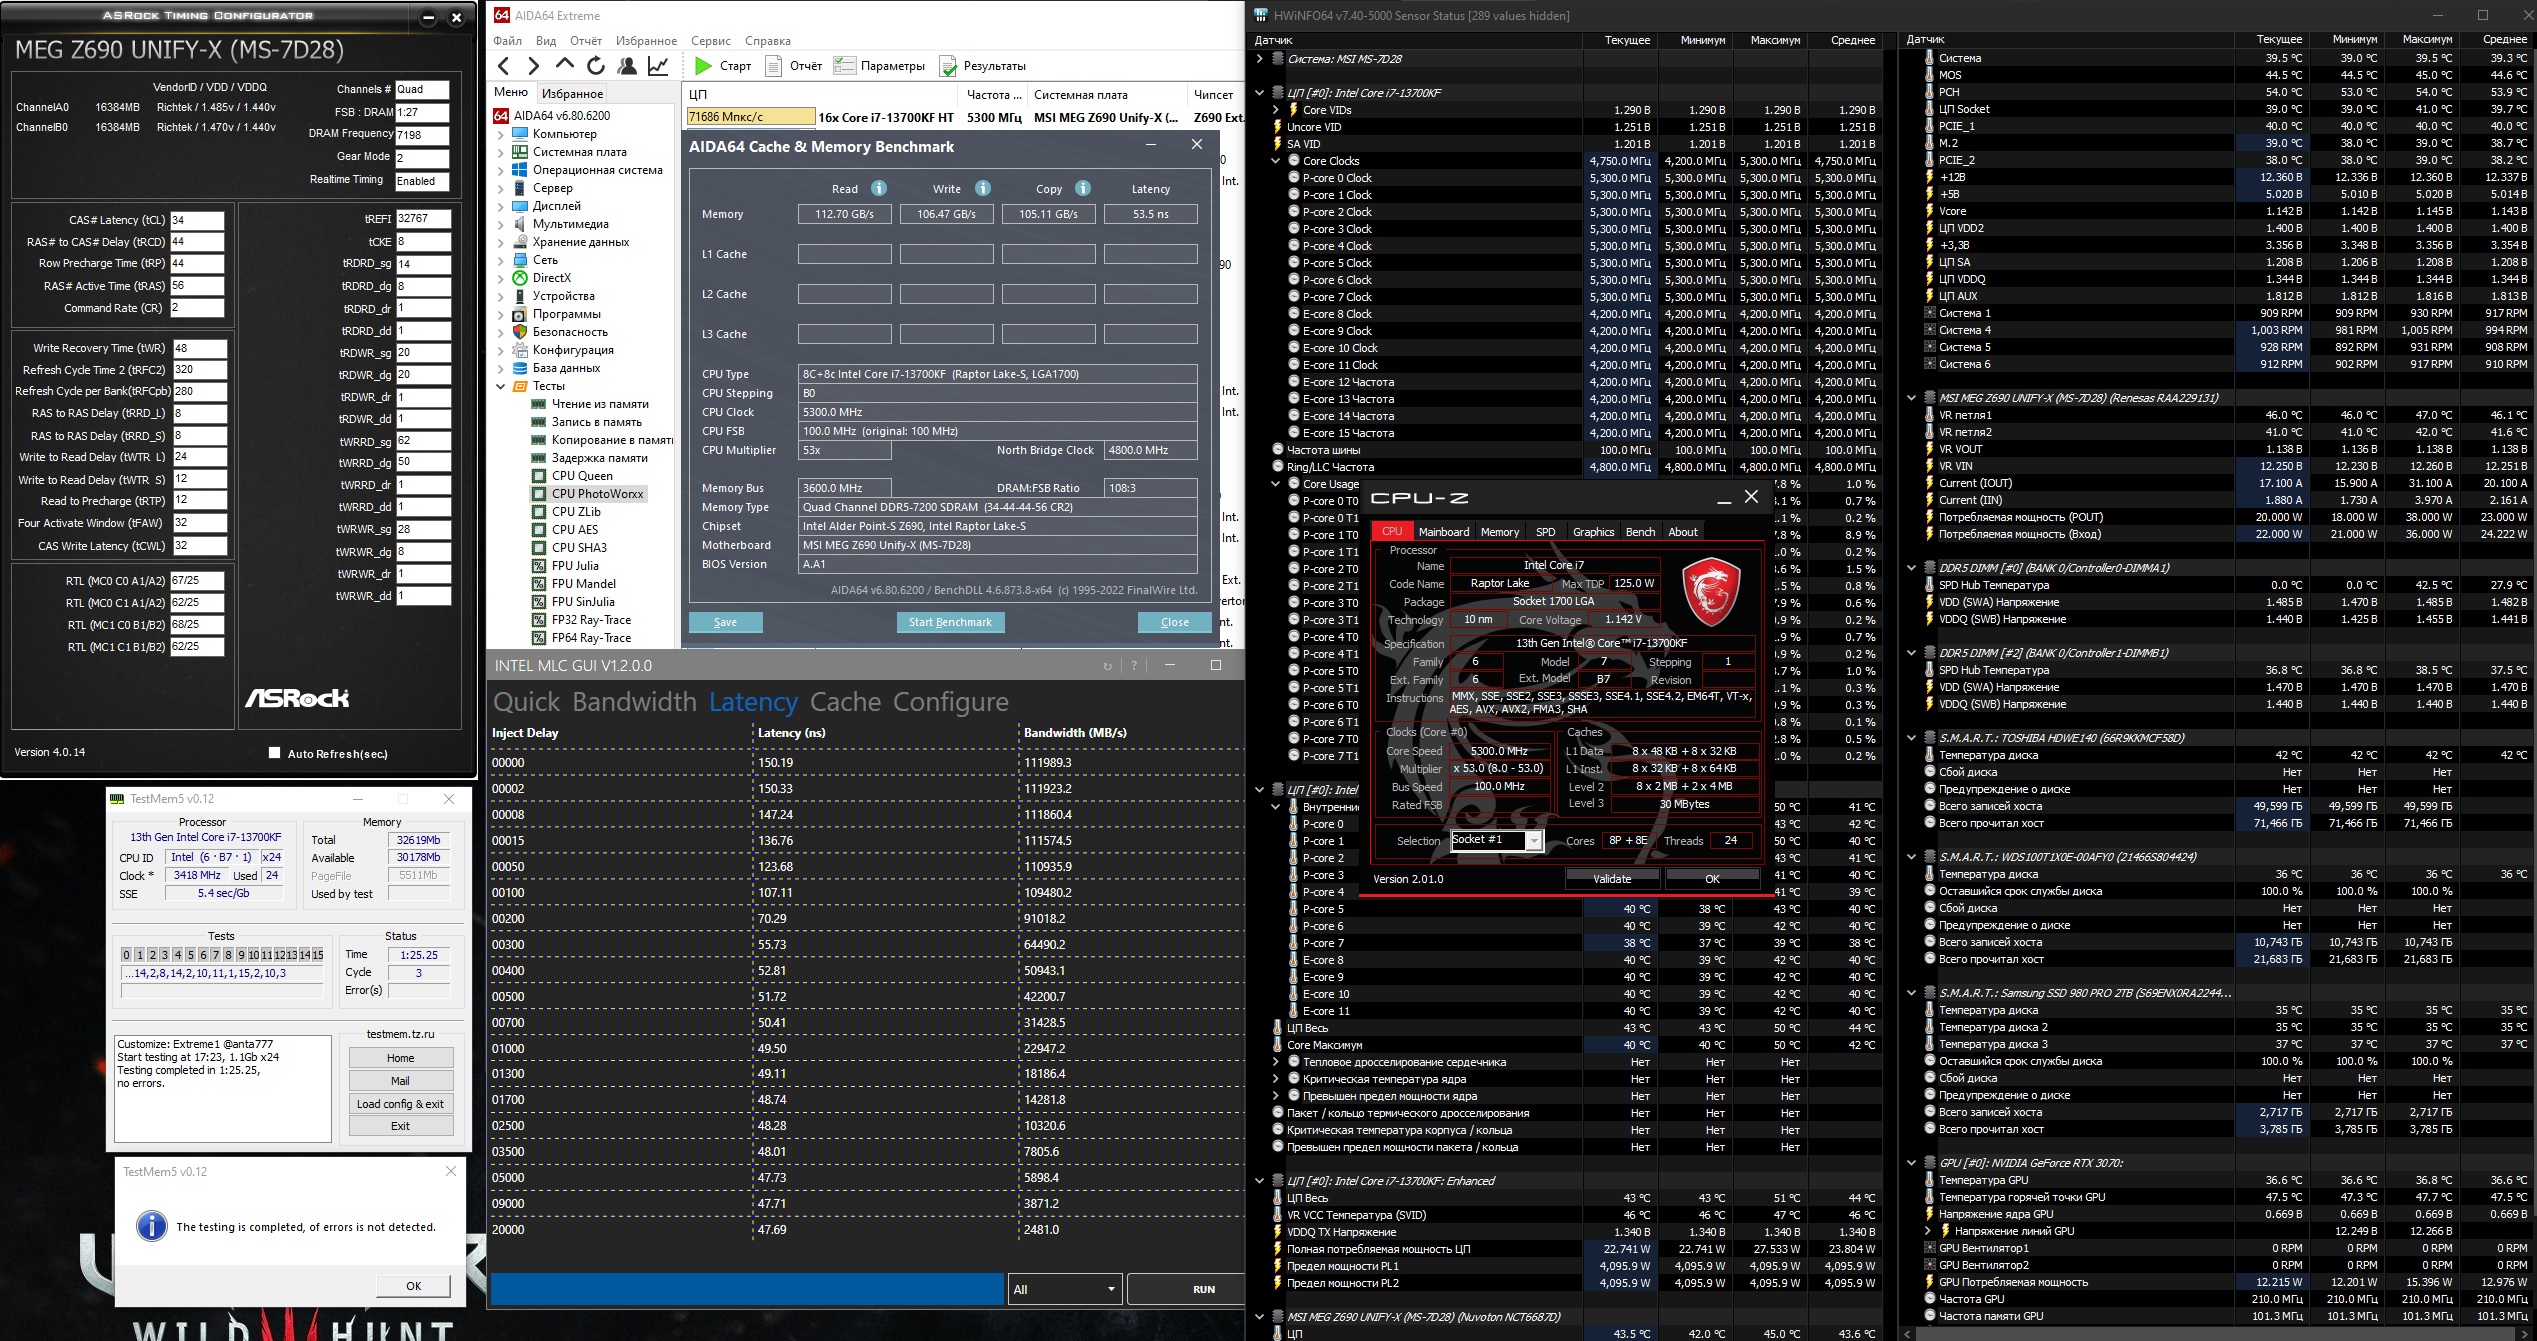Expand the Устройства tree node
Image resolution: width=2537 pixels, height=1341 pixels.
tap(501, 296)
